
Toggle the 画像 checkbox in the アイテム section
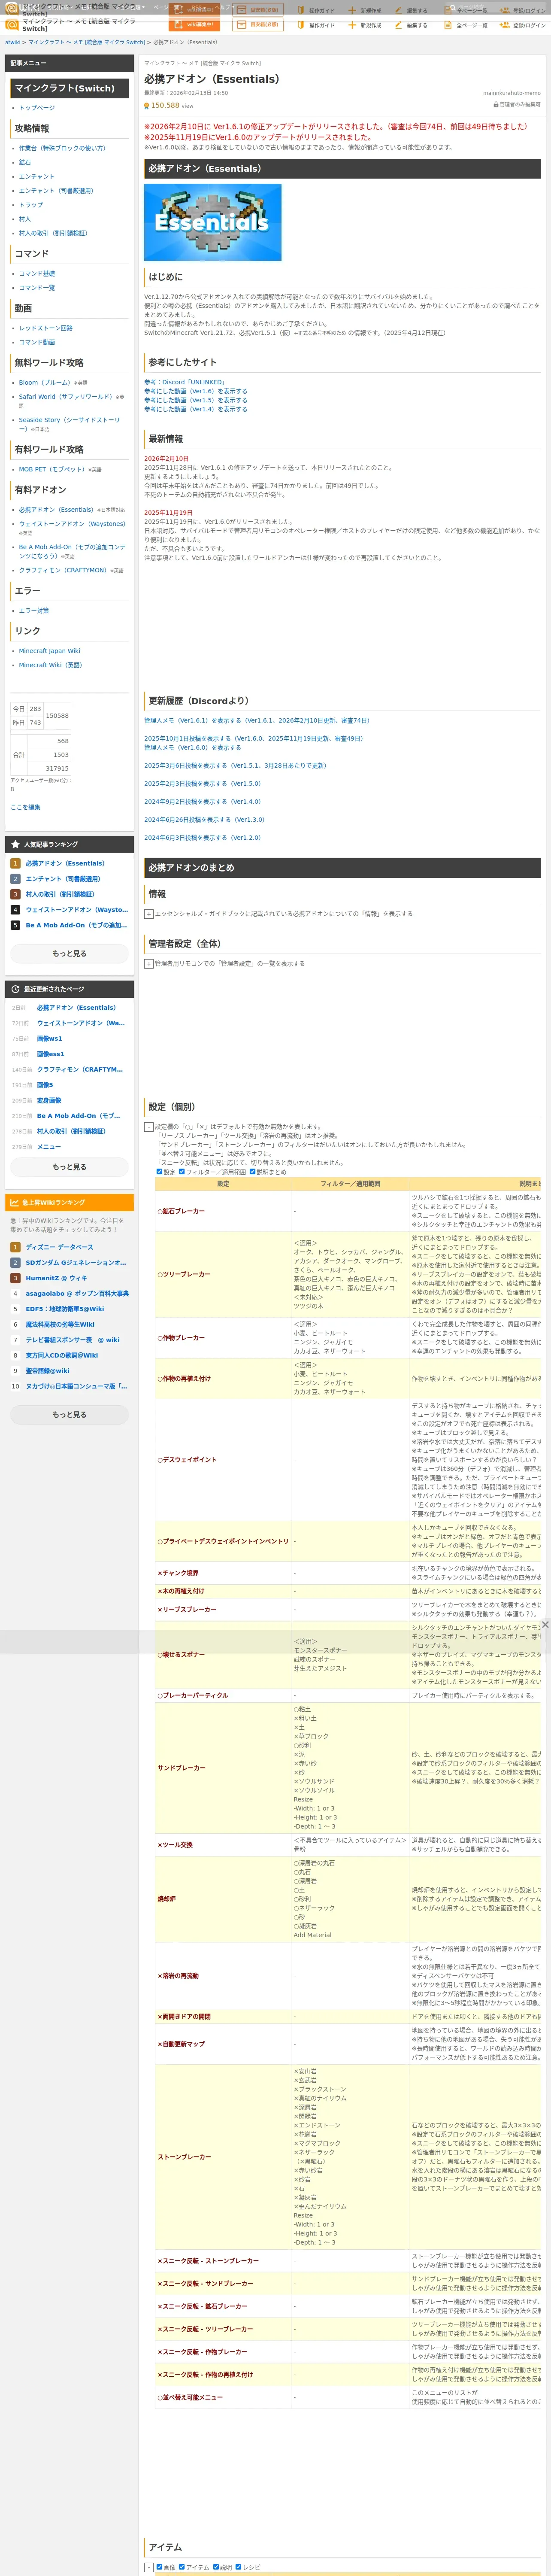(x=159, y=2567)
